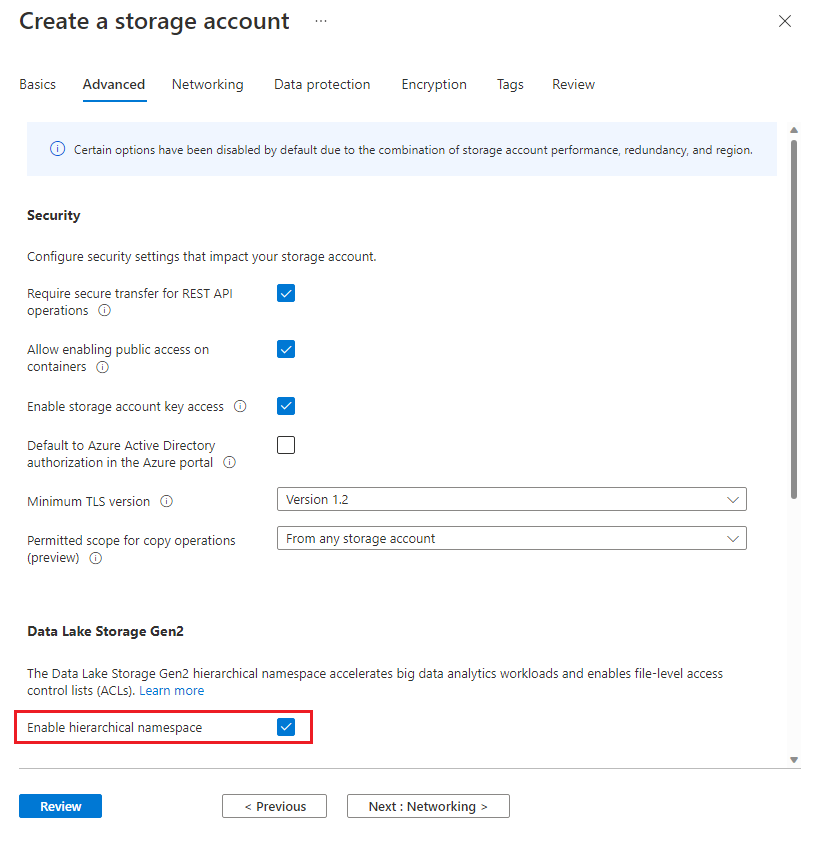
Task: Open the ellipsis more options menu
Action: tap(320, 21)
